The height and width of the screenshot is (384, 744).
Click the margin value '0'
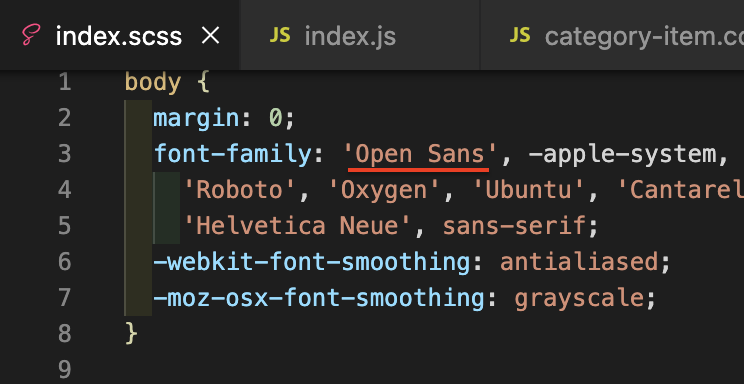click(276, 118)
